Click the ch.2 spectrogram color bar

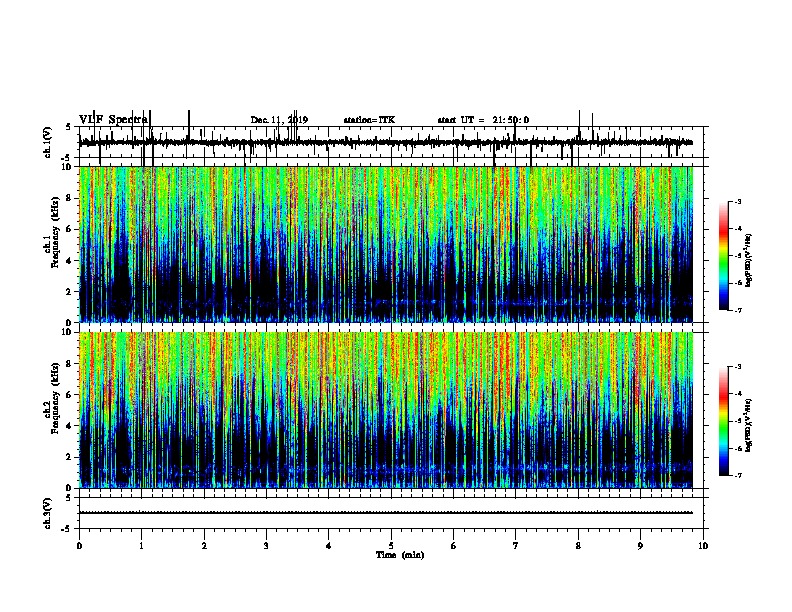(723, 421)
